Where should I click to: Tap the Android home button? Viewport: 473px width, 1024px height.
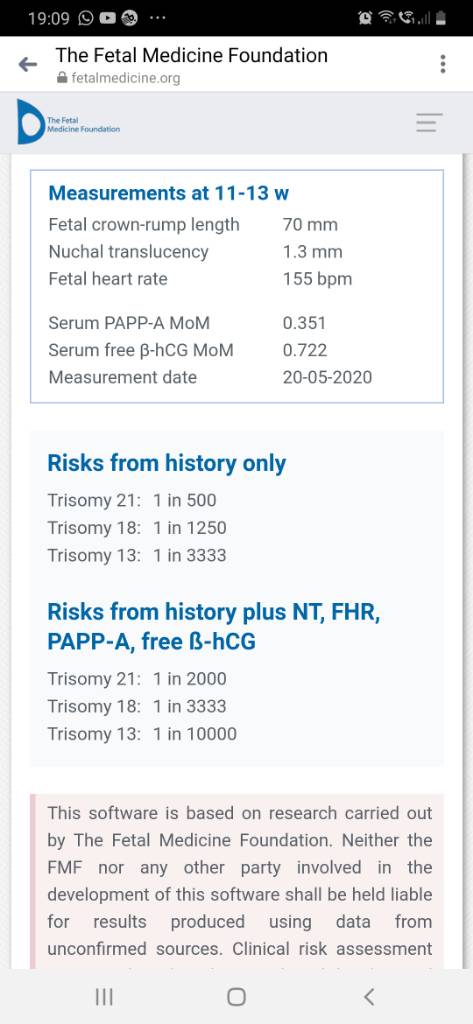(x=236, y=997)
